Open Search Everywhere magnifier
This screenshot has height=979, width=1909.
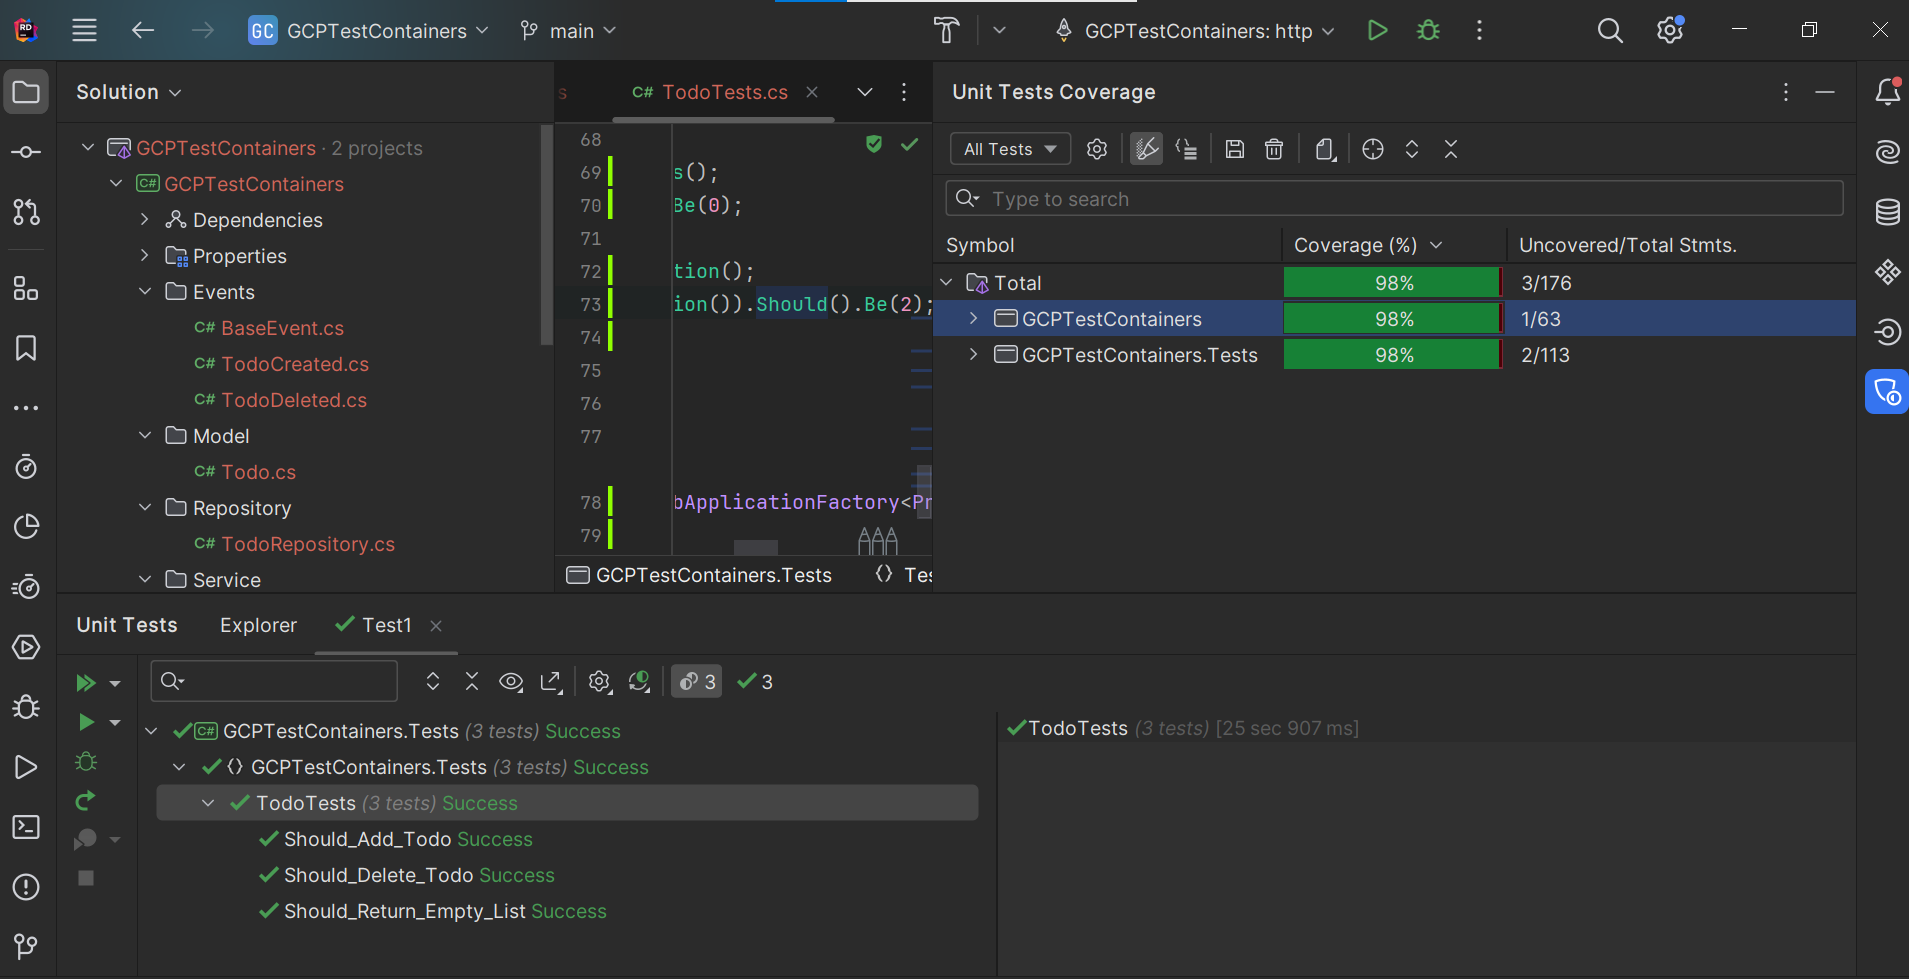point(1610,30)
